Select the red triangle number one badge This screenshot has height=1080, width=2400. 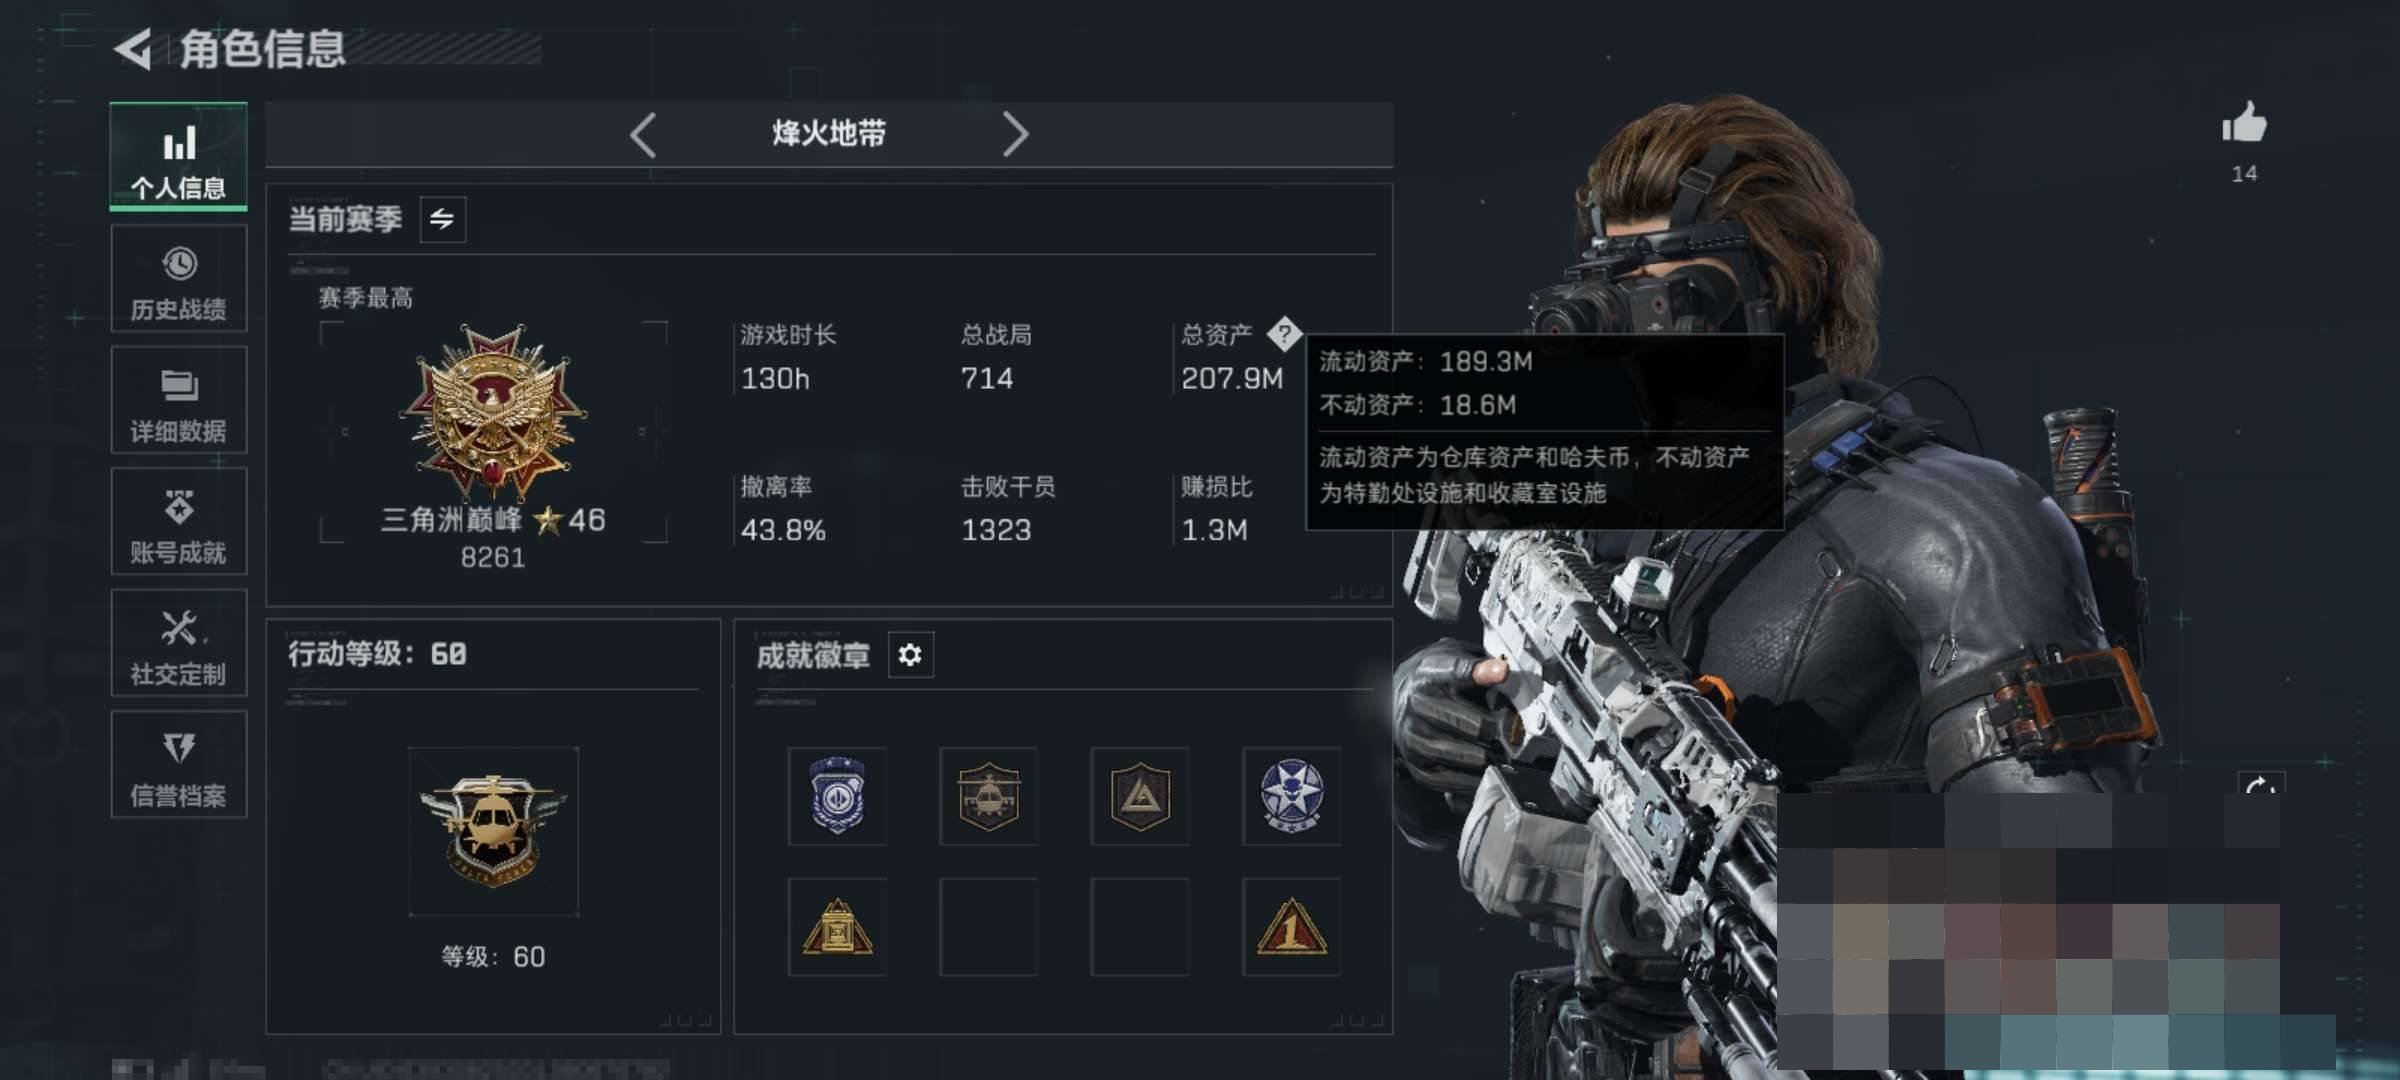pos(1291,927)
